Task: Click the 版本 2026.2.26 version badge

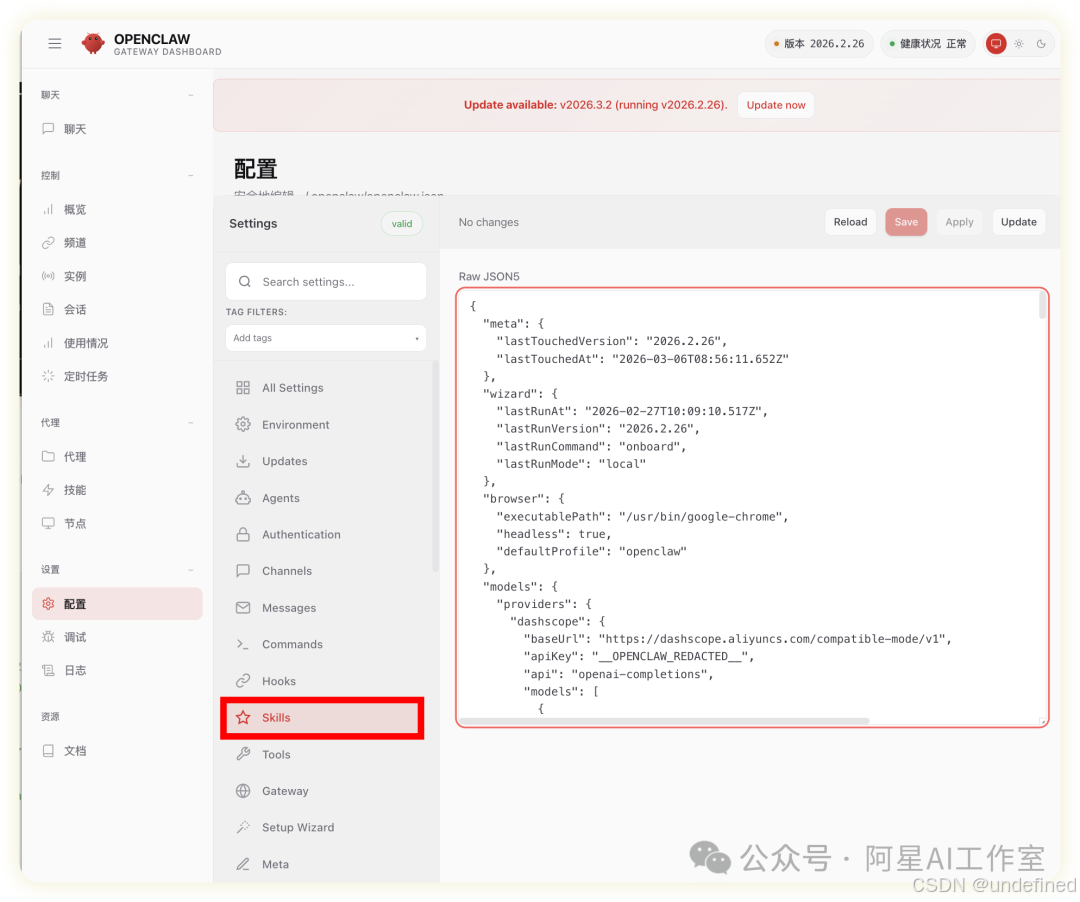Action: coord(819,43)
